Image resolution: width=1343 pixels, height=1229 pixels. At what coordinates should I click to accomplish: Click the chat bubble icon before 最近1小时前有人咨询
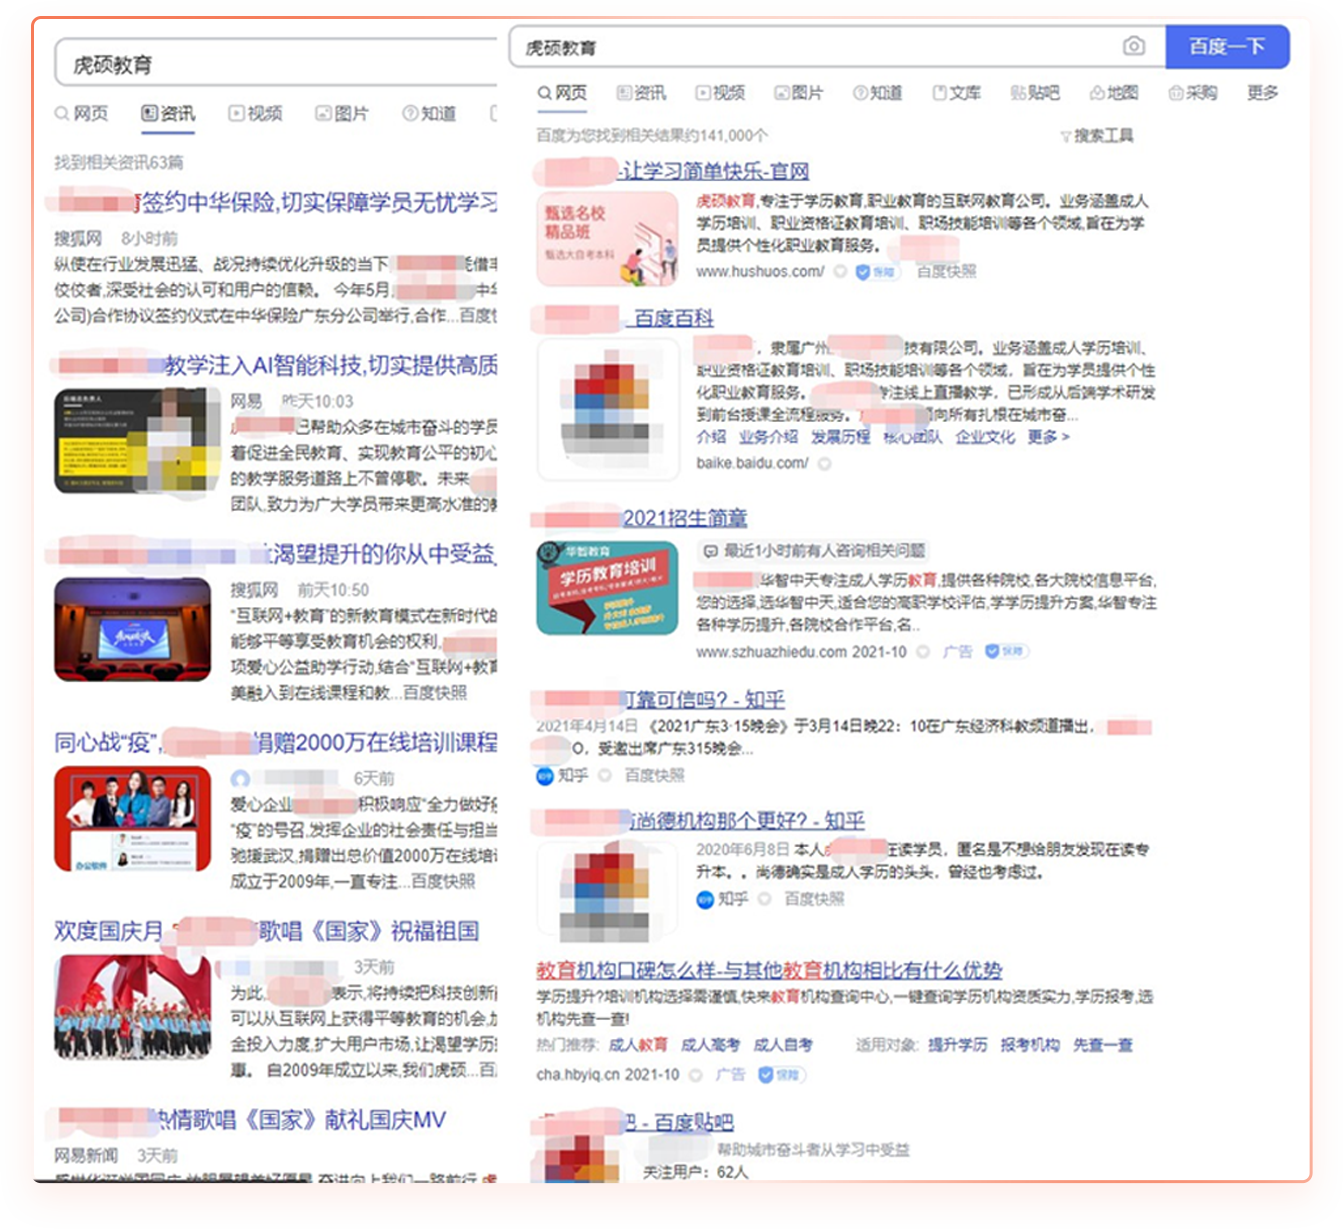(710, 550)
